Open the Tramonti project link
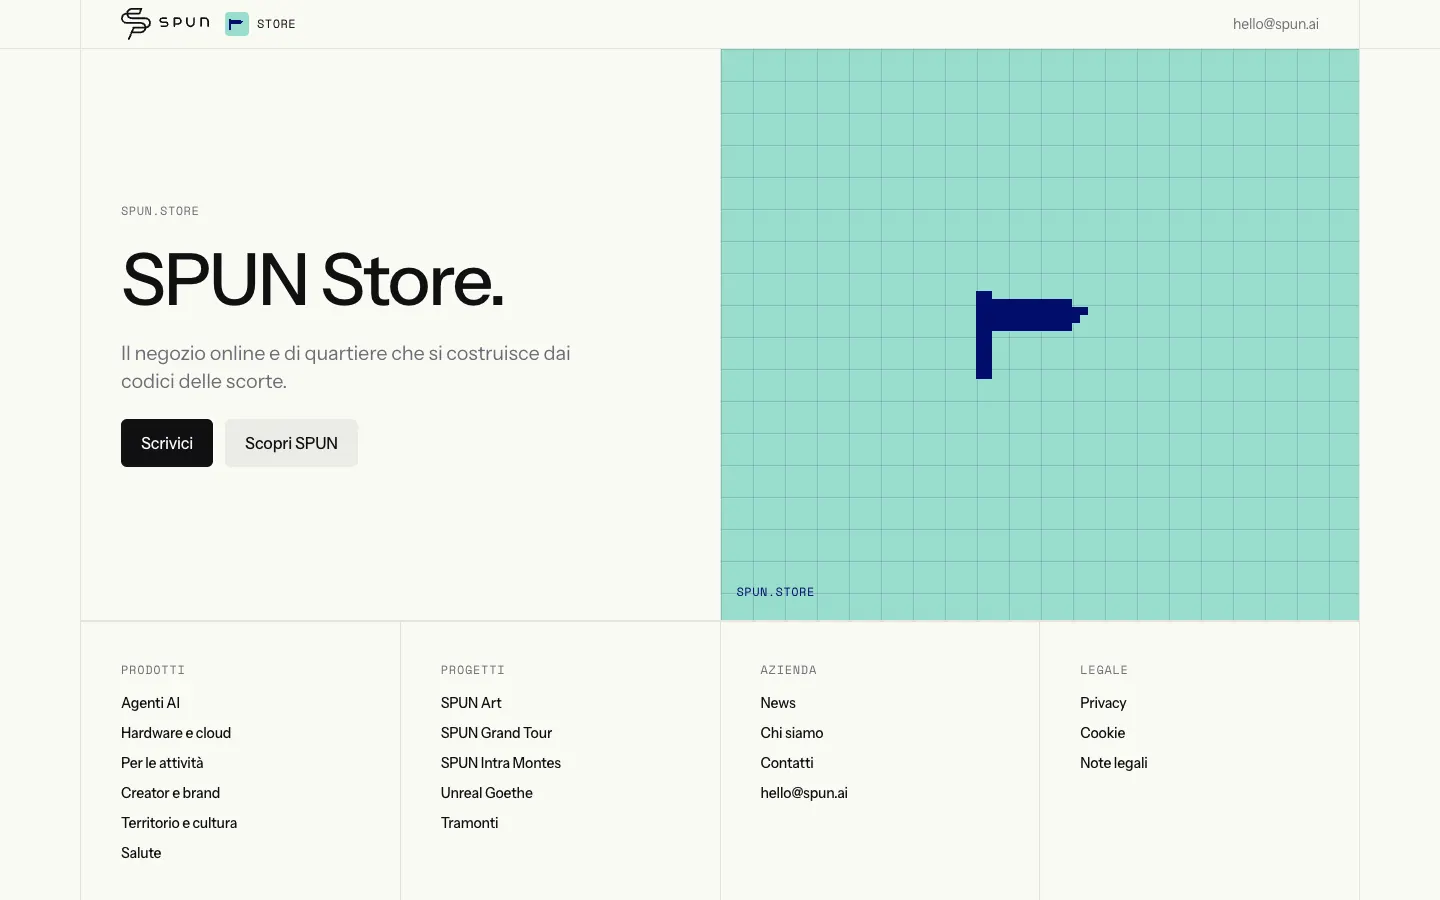This screenshot has width=1440, height=900. [x=469, y=823]
